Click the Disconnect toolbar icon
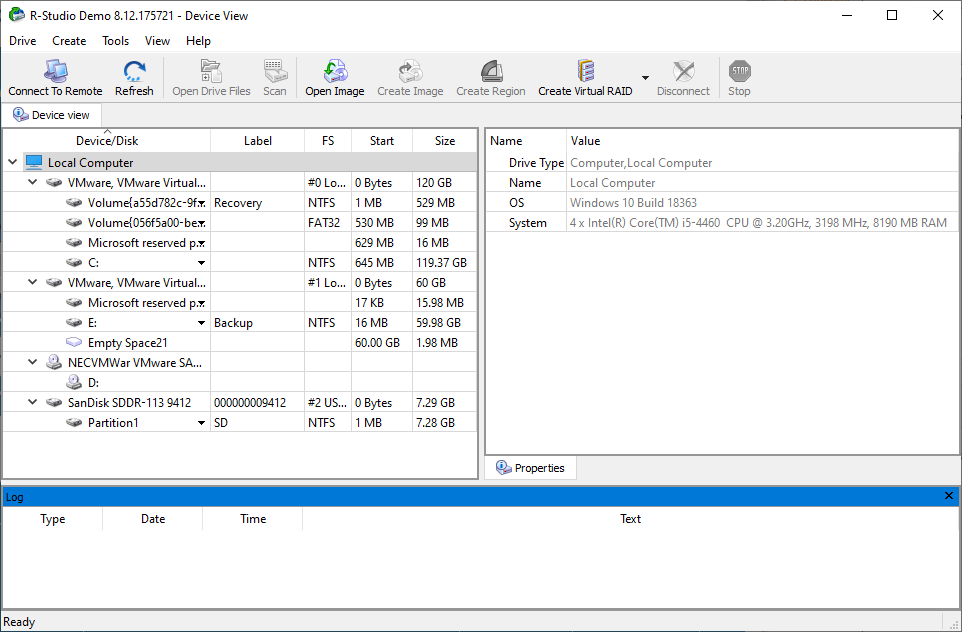 [683, 71]
